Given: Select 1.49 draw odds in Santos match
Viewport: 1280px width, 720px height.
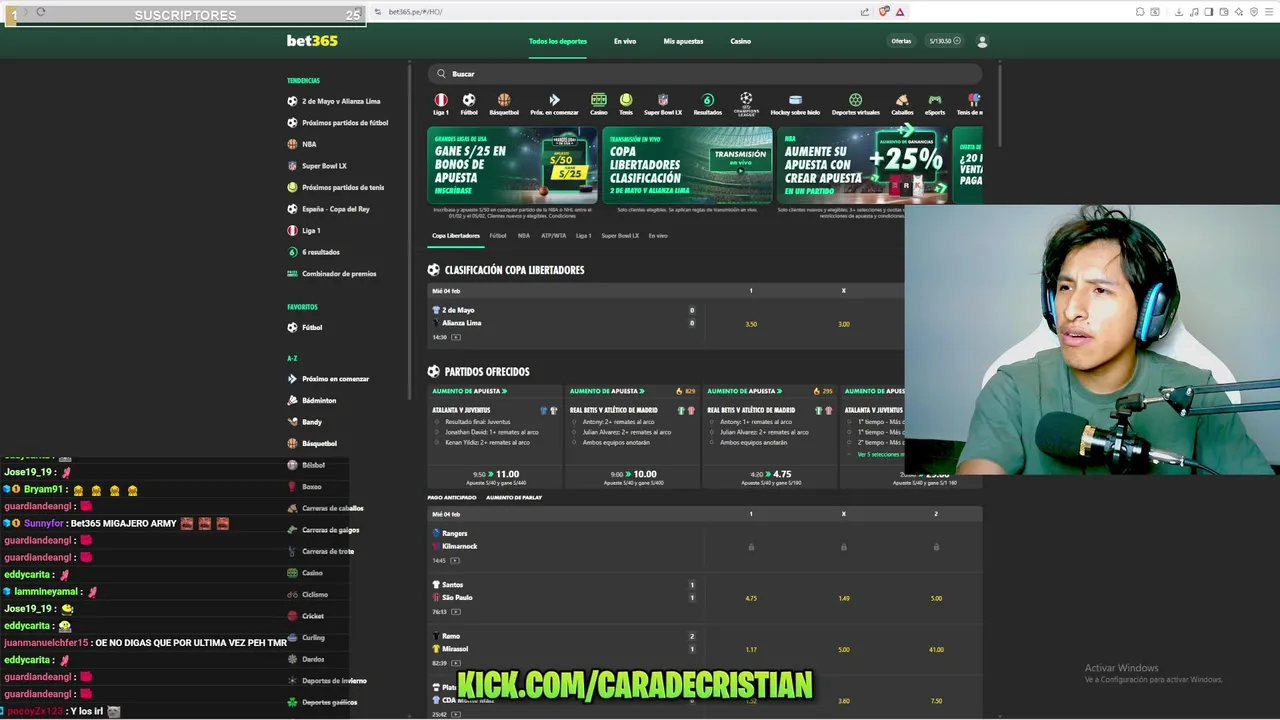Looking at the screenshot, I should (843, 598).
